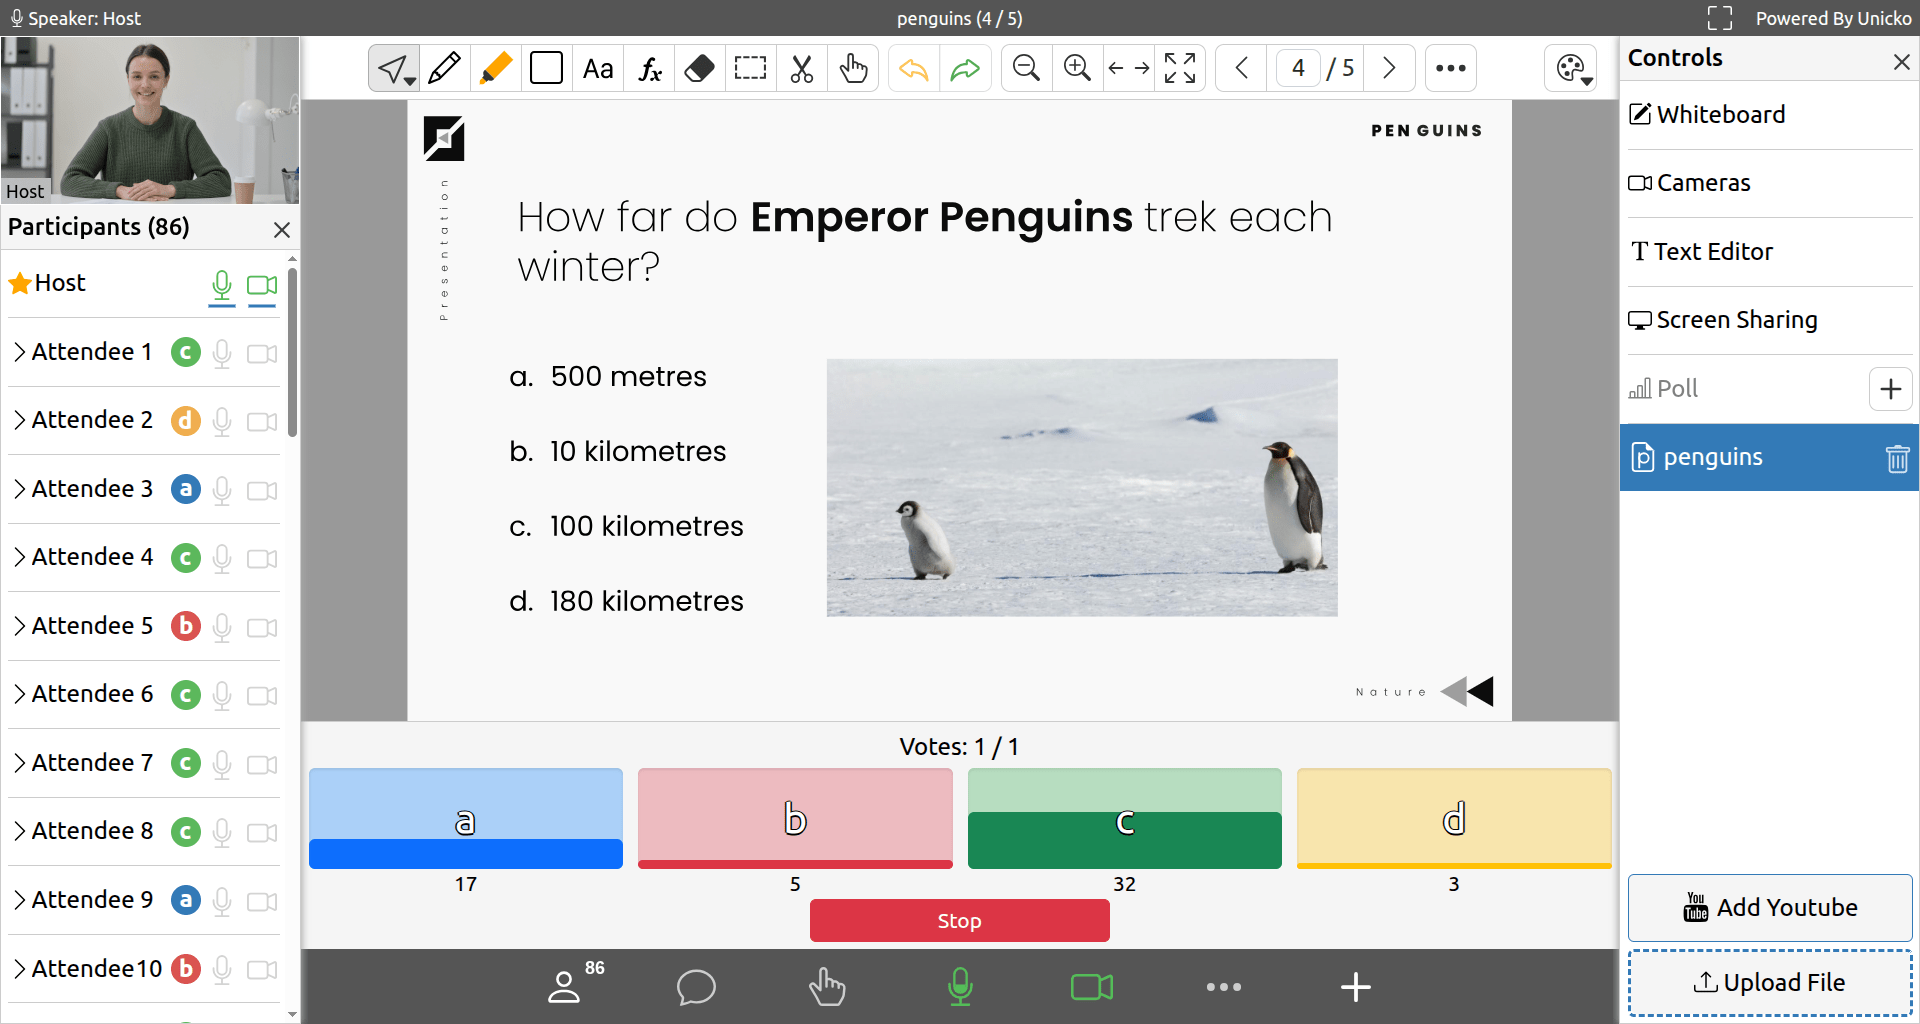
Task: Toggle Host camera in participants list
Action: (x=262, y=286)
